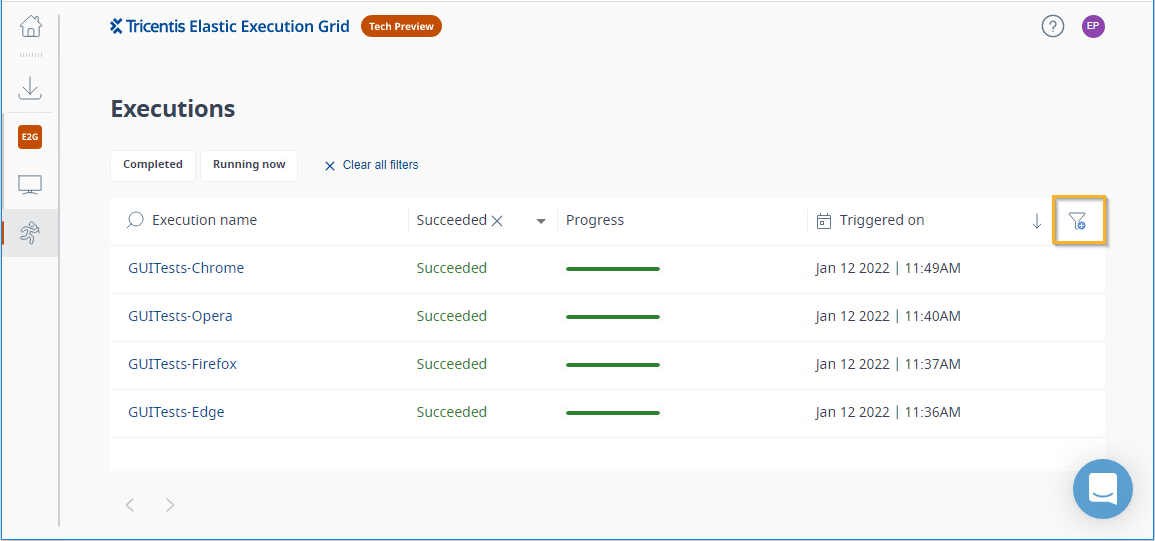Open the GUITests-Firefox execution

(x=183, y=364)
